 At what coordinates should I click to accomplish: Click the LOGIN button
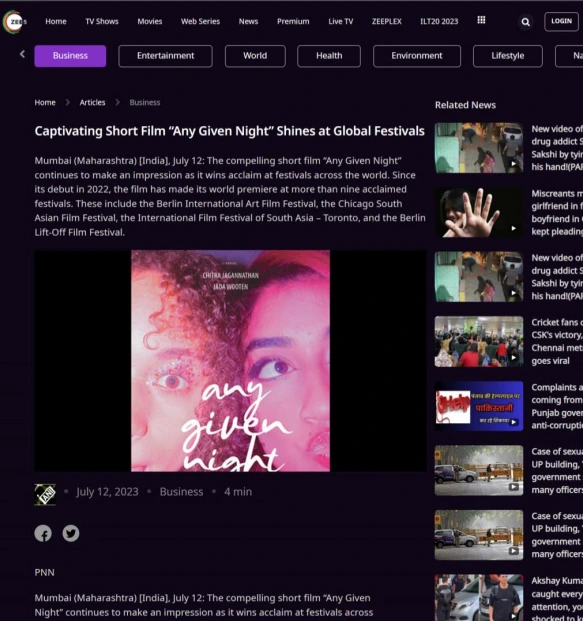pyautogui.click(x=561, y=21)
